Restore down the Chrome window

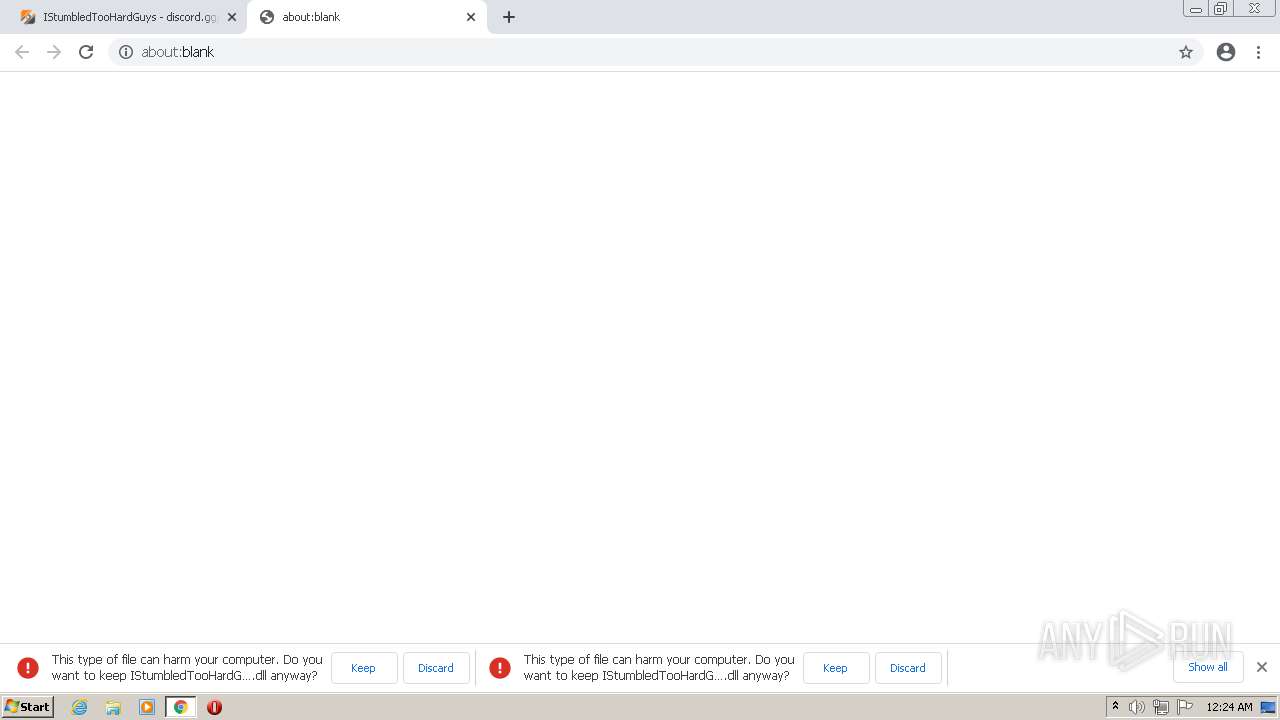coord(1220,8)
